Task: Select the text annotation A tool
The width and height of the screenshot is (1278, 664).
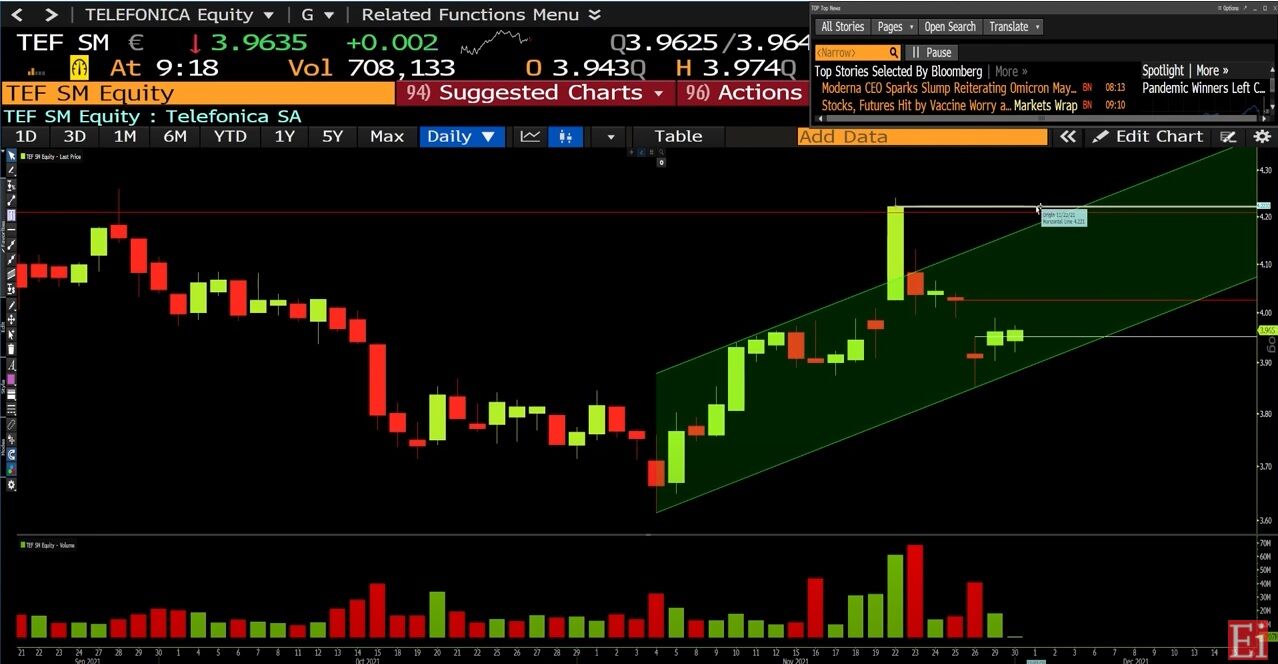Action: coord(12,365)
